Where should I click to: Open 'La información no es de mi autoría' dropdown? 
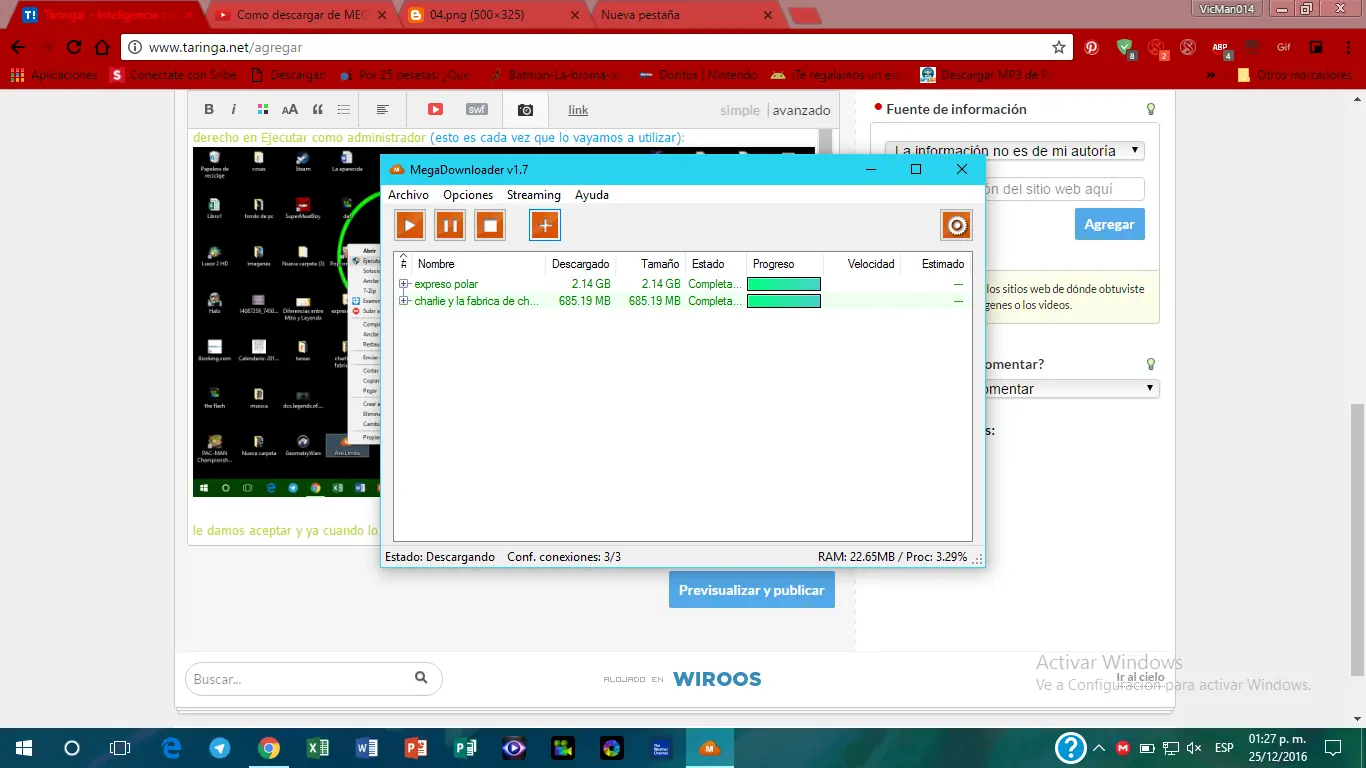click(x=1015, y=151)
